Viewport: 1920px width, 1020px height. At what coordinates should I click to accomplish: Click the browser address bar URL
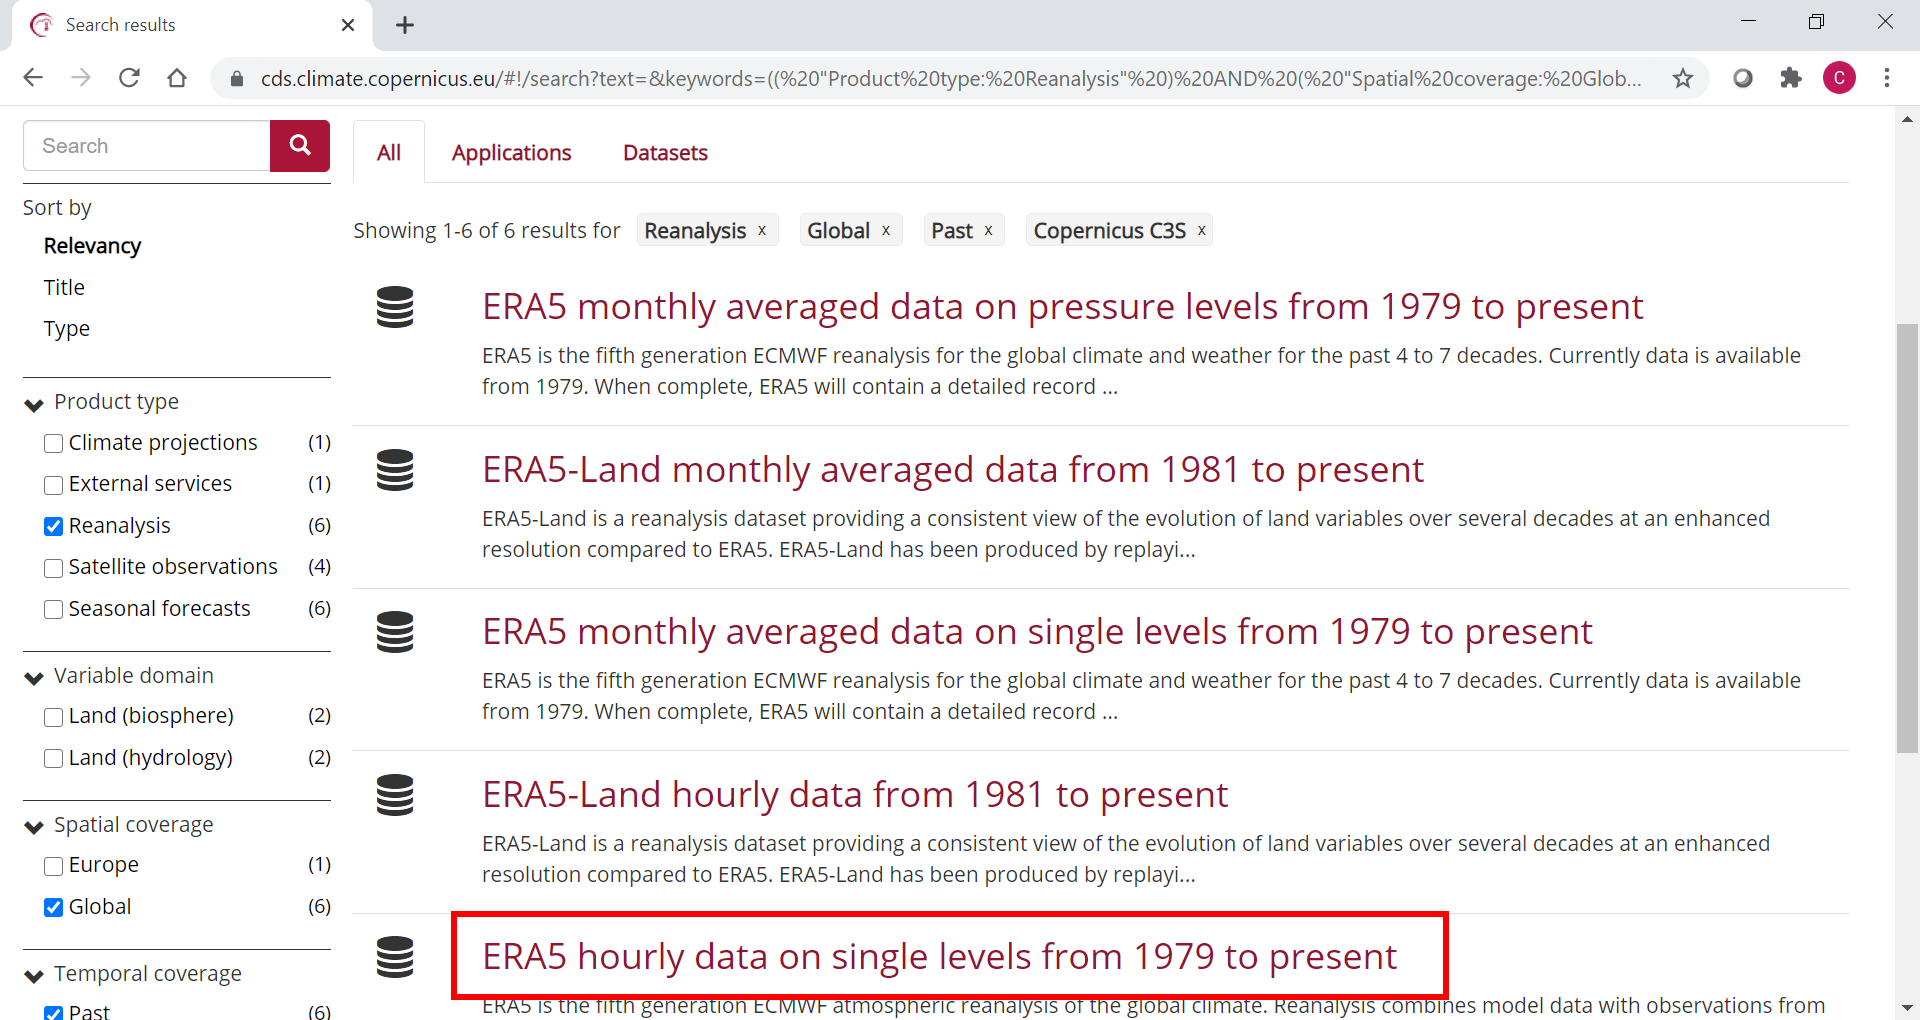950,78
